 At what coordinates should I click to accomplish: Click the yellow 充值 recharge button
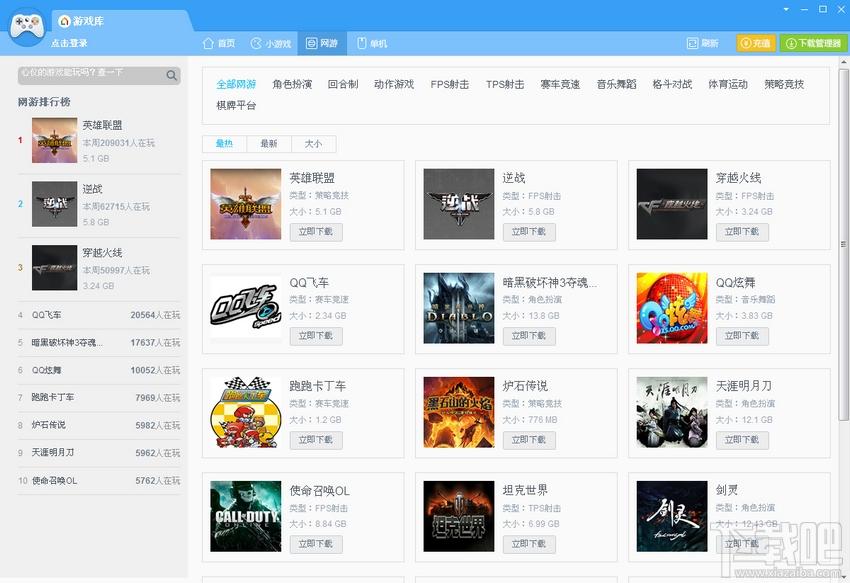point(756,43)
